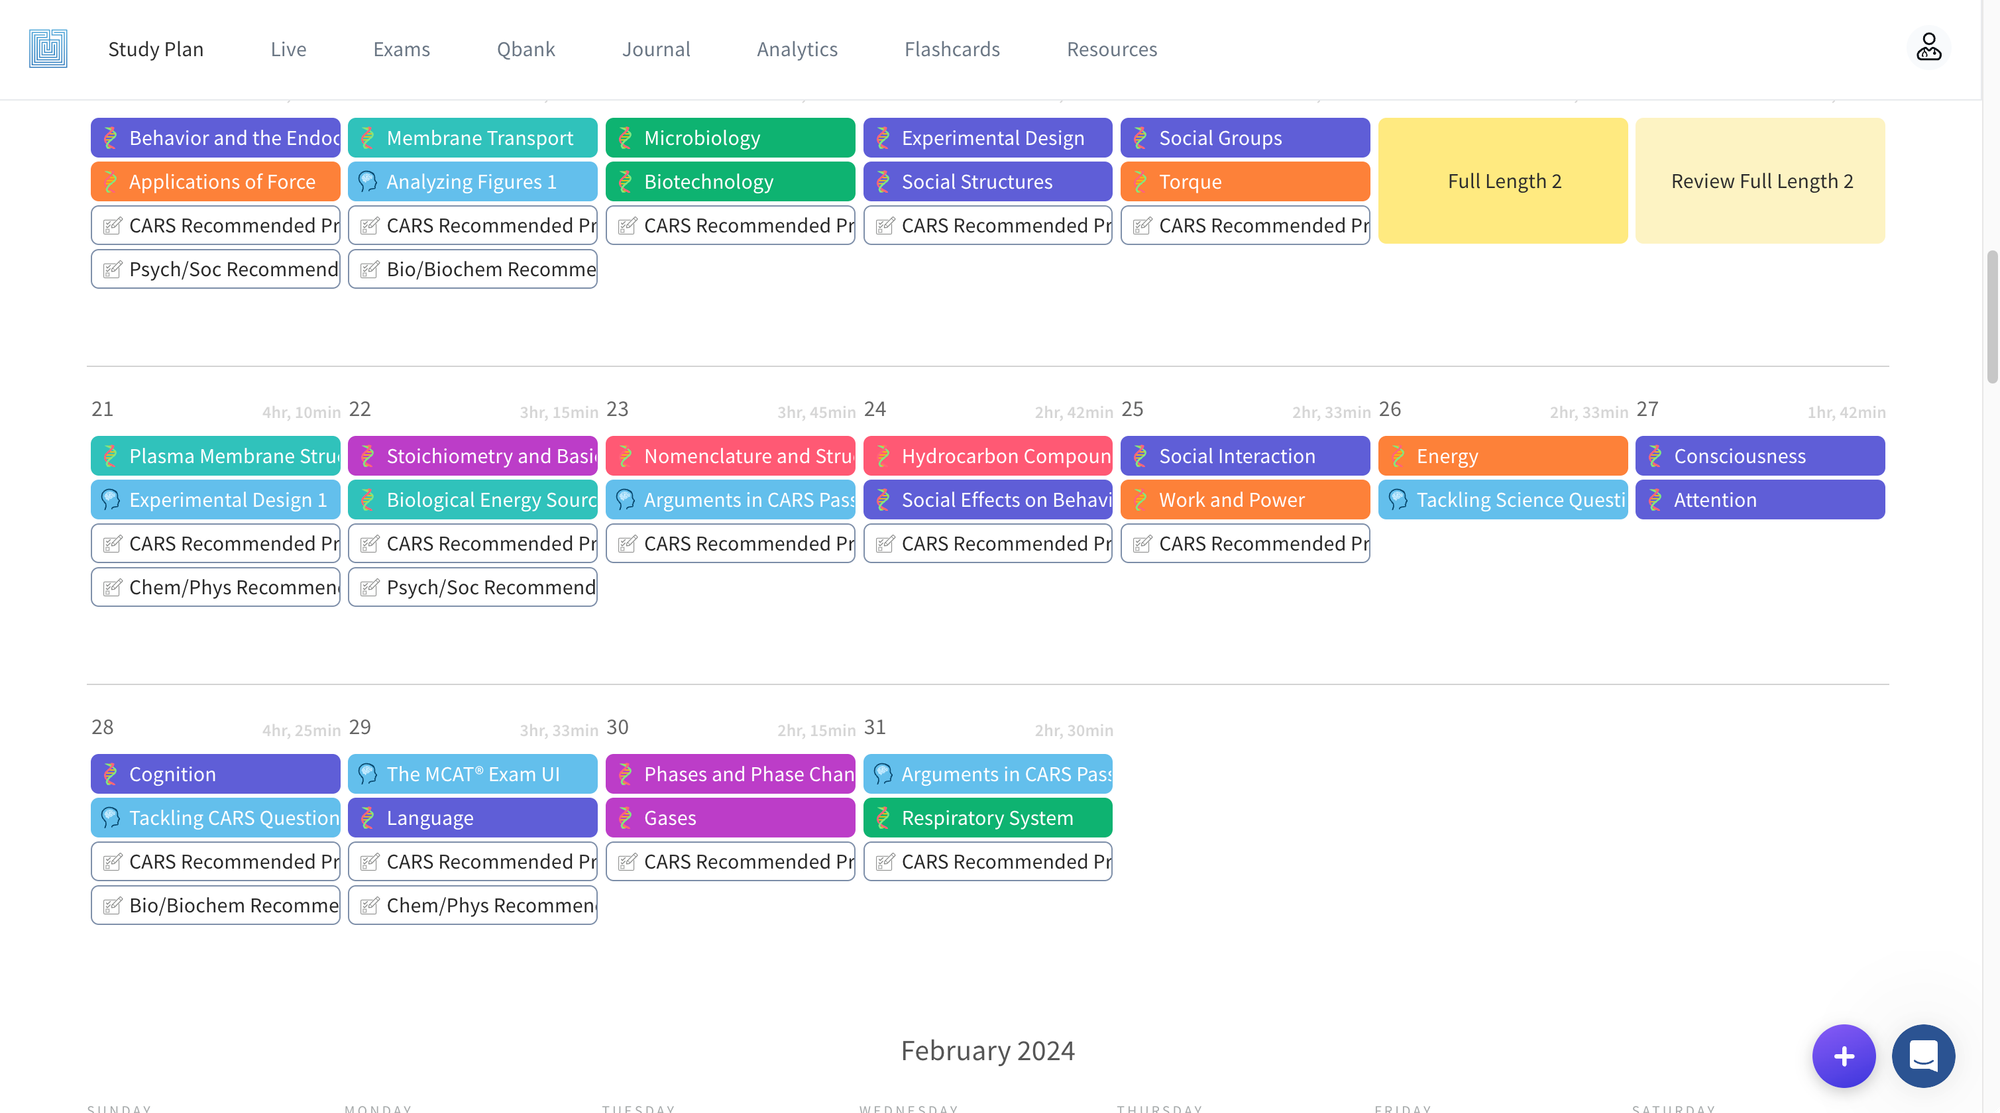
Task: Click pencil icon on Psych/Soc task, day 22
Action: point(369,588)
